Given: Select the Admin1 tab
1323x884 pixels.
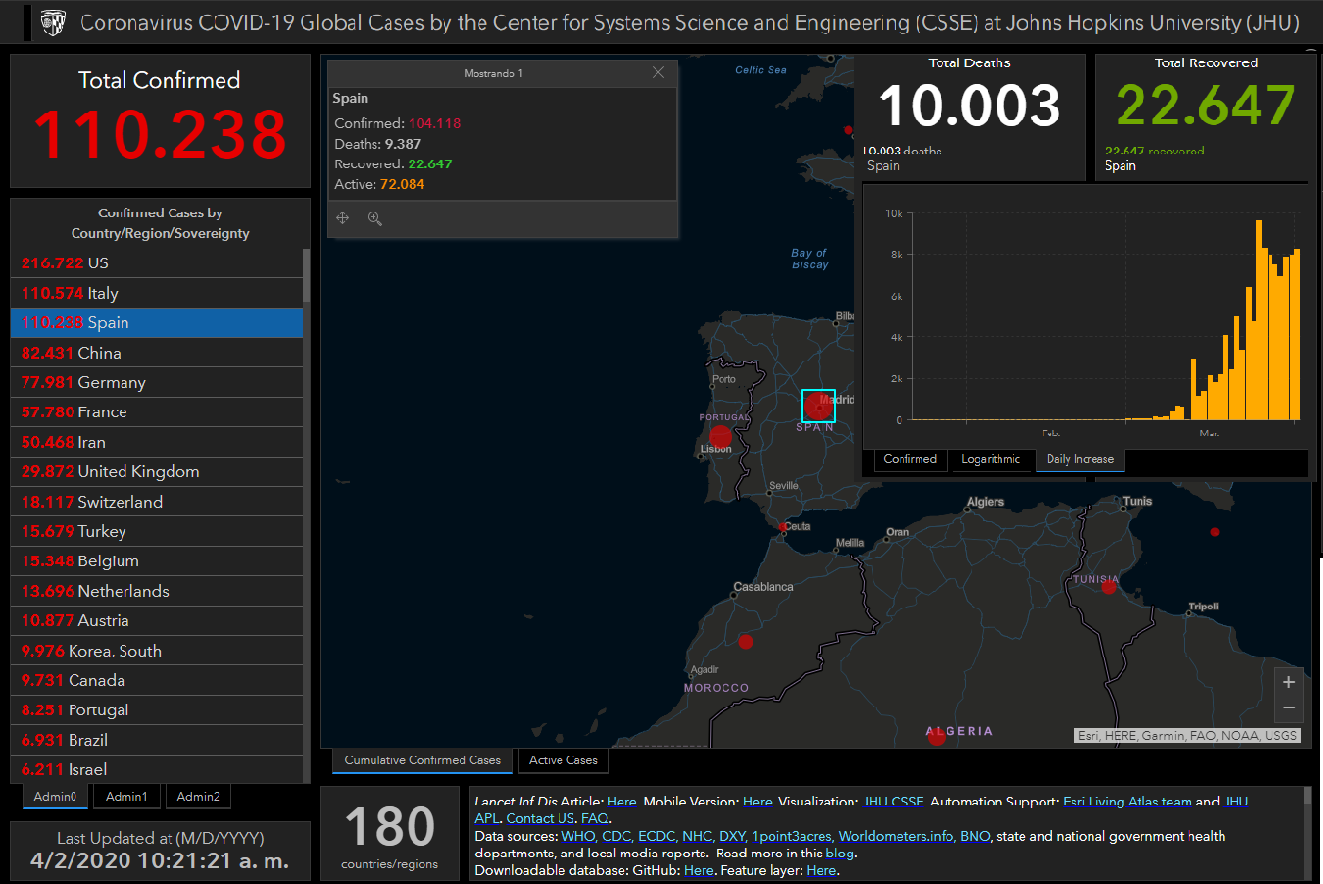Looking at the screenshot, I should point(127,797).
